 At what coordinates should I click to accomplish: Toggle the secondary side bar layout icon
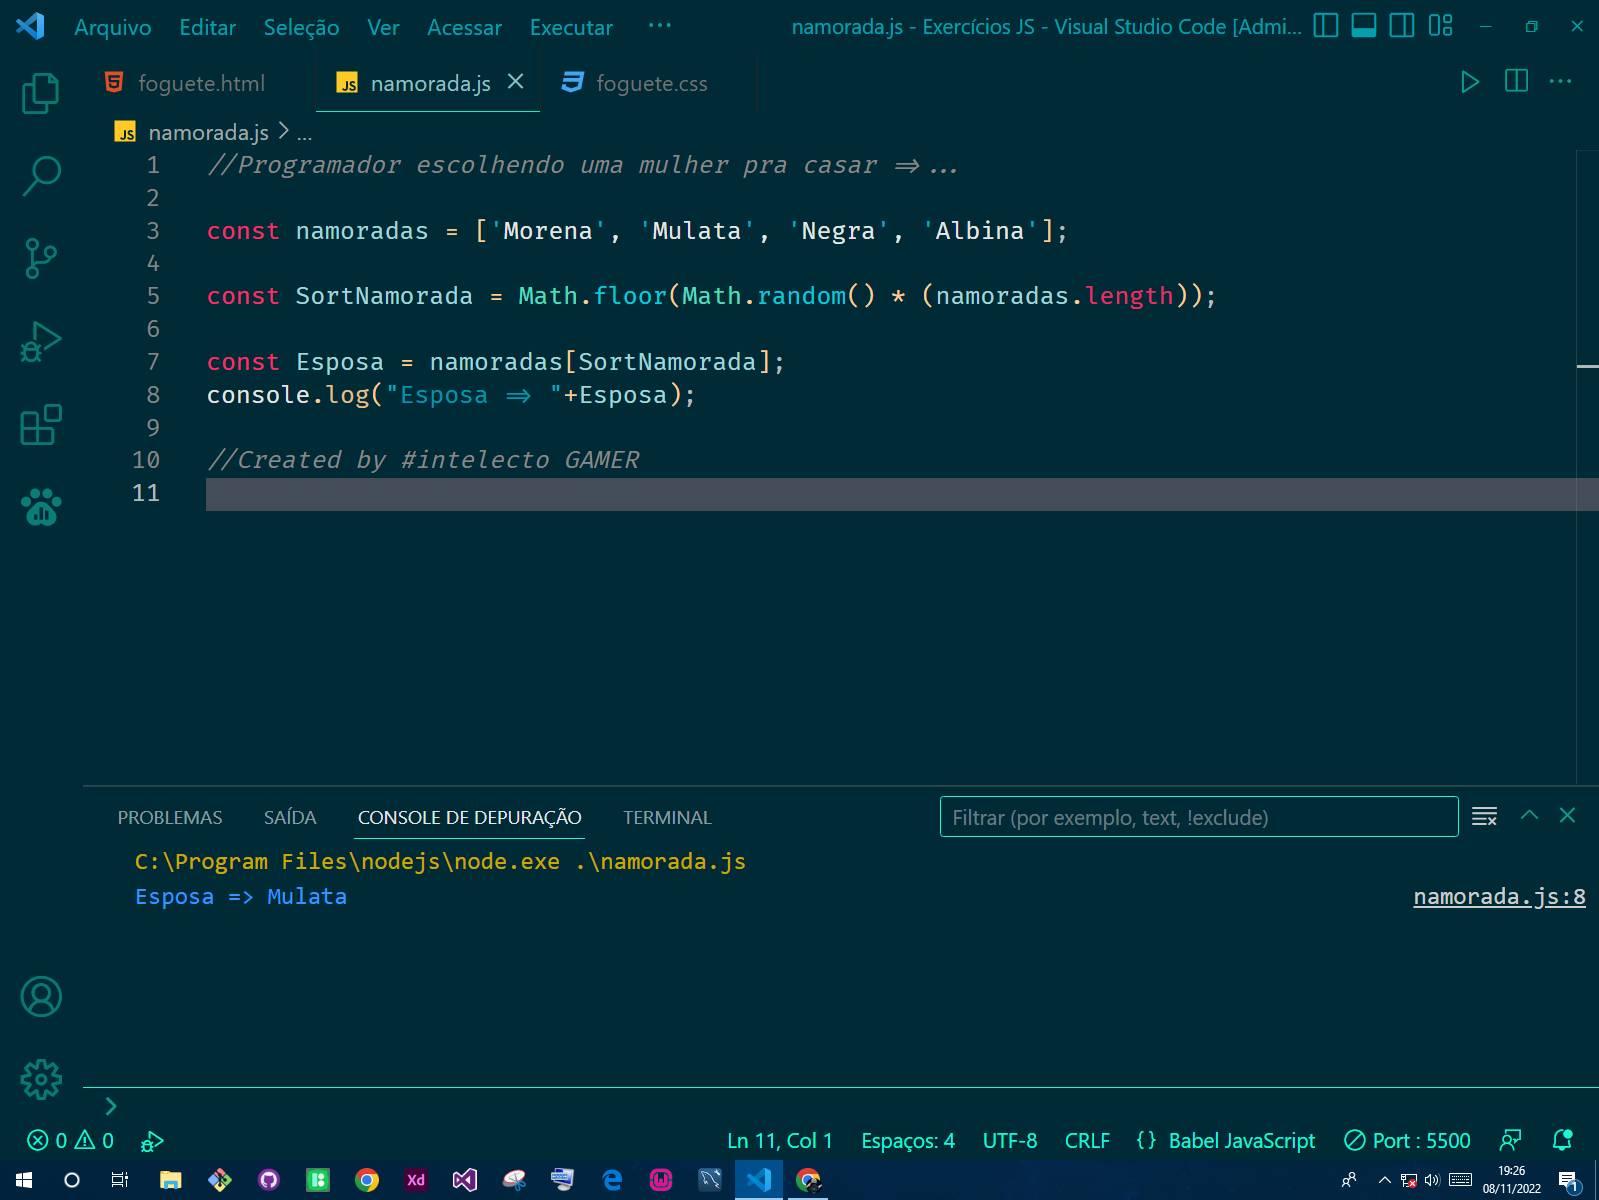1402,26
